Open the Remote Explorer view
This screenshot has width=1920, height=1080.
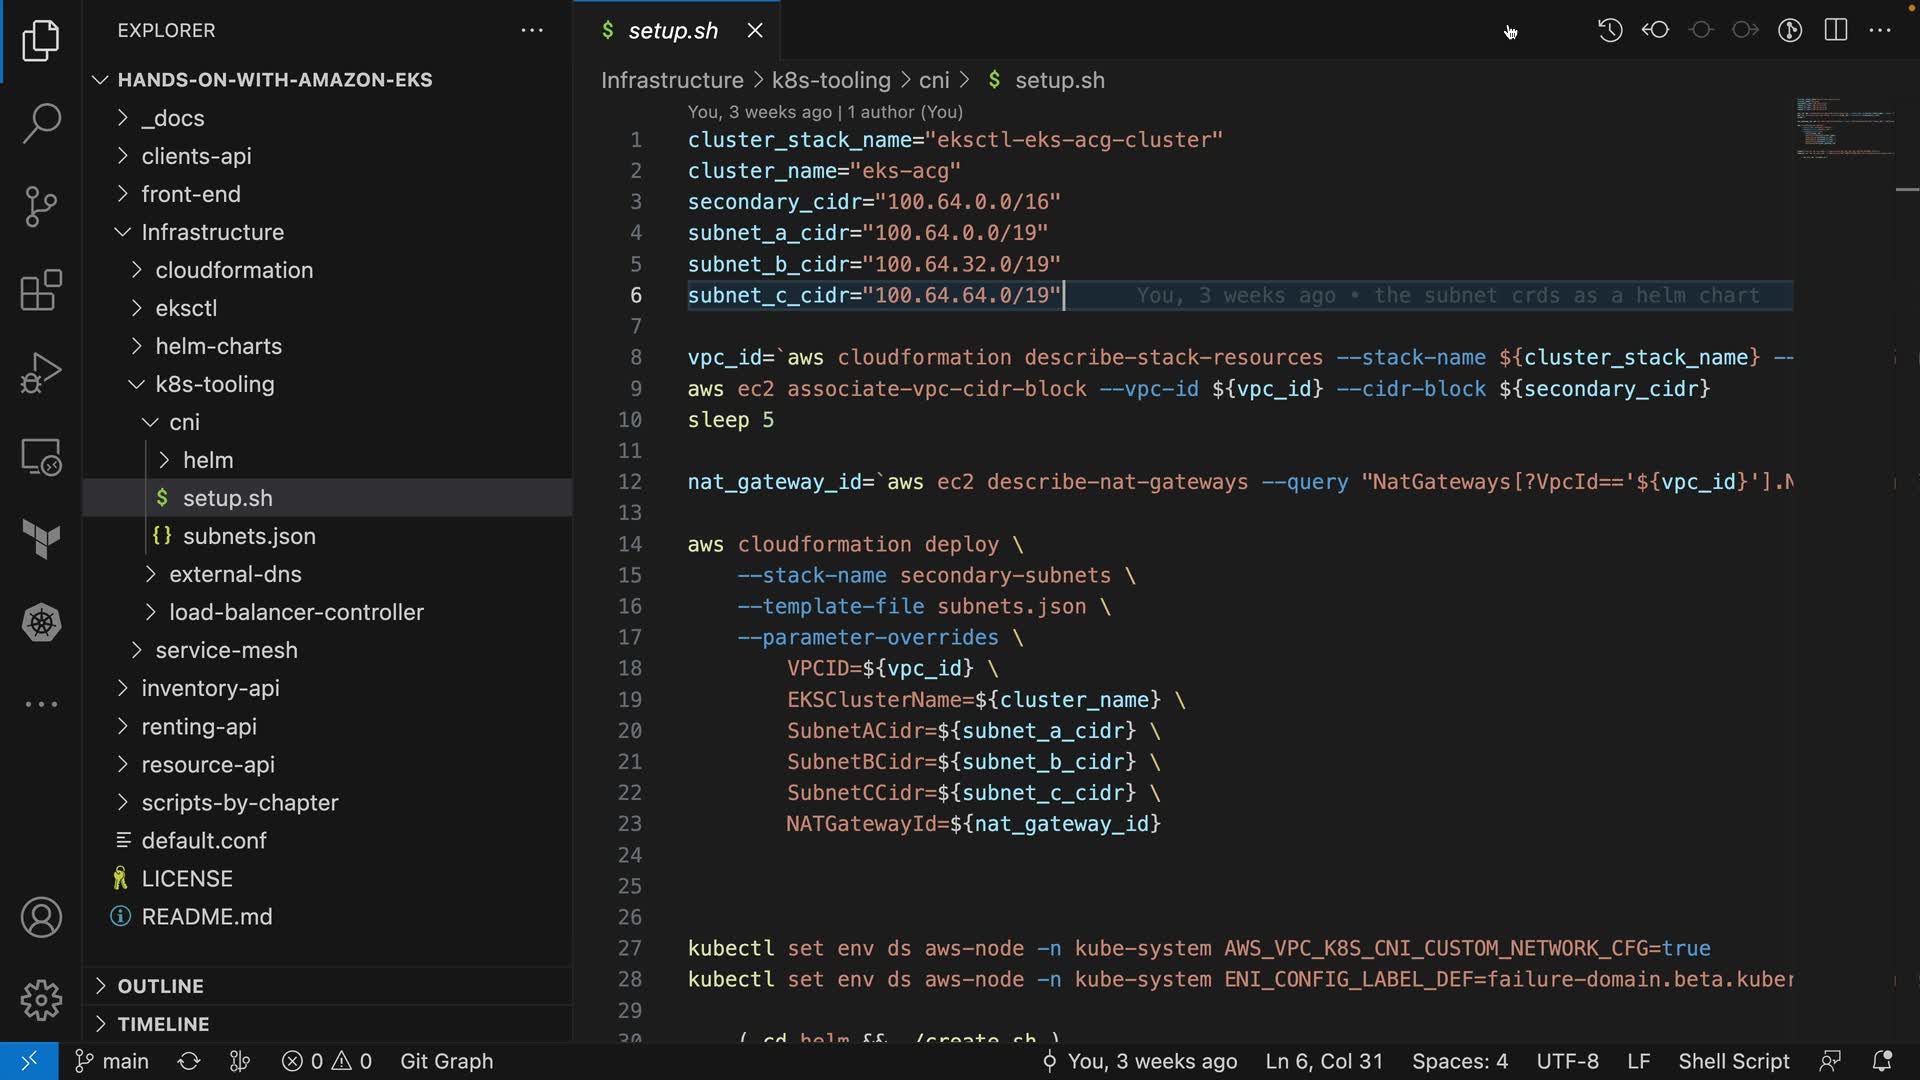[41, 457]
